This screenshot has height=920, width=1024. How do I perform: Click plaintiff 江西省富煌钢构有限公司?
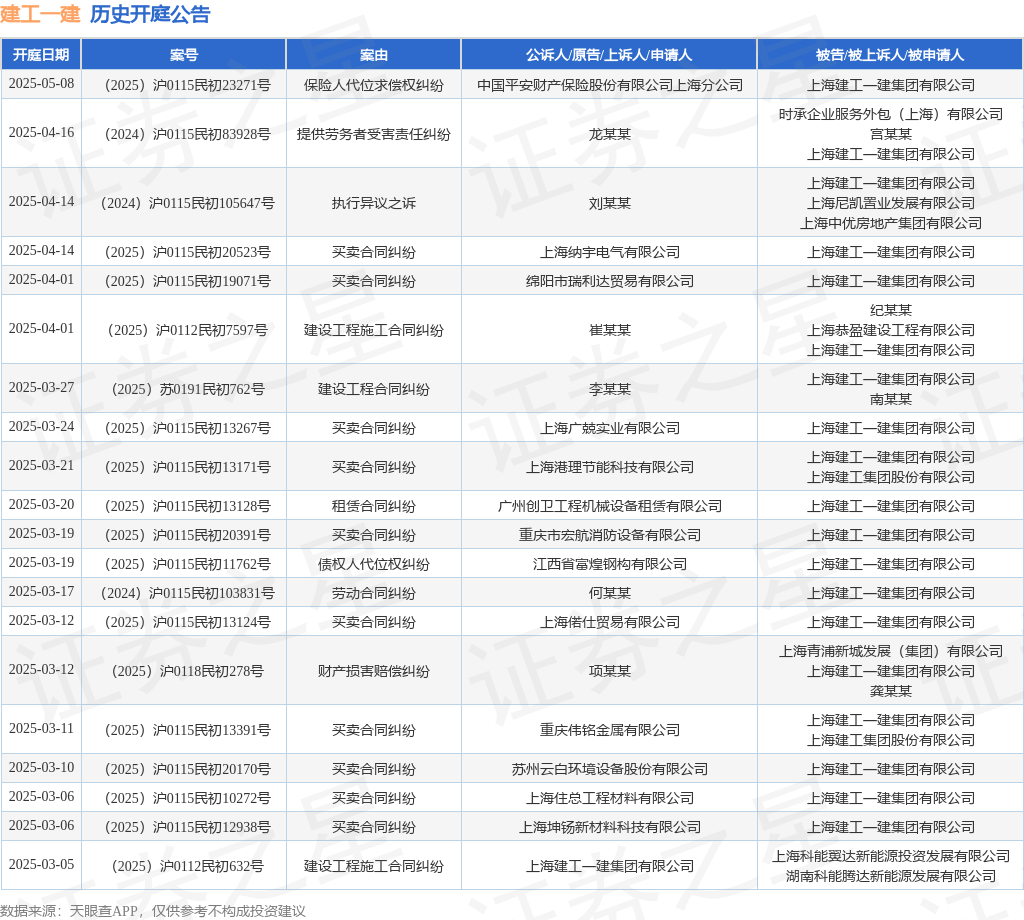coord(609,564)
